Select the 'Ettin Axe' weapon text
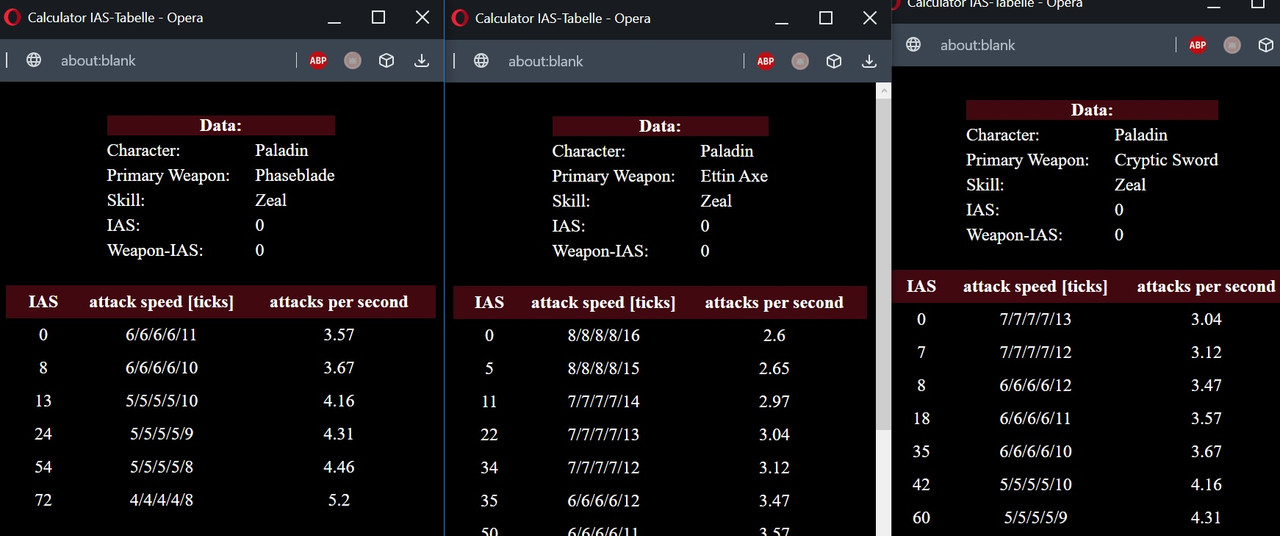 point(734,176)
